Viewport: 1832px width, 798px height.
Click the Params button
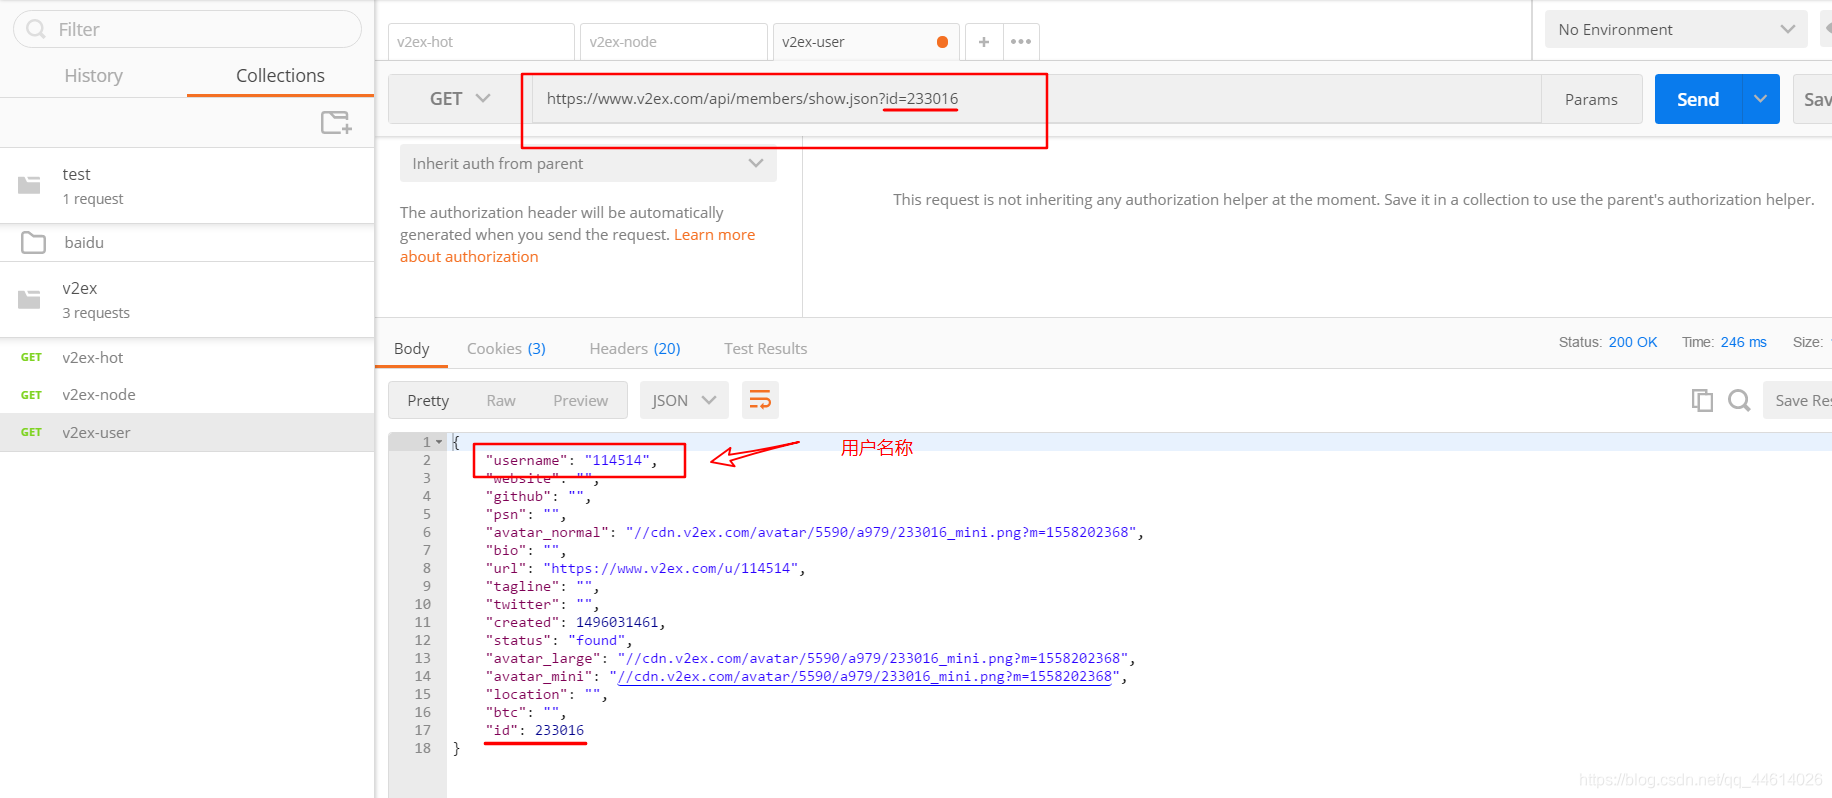1591,99
